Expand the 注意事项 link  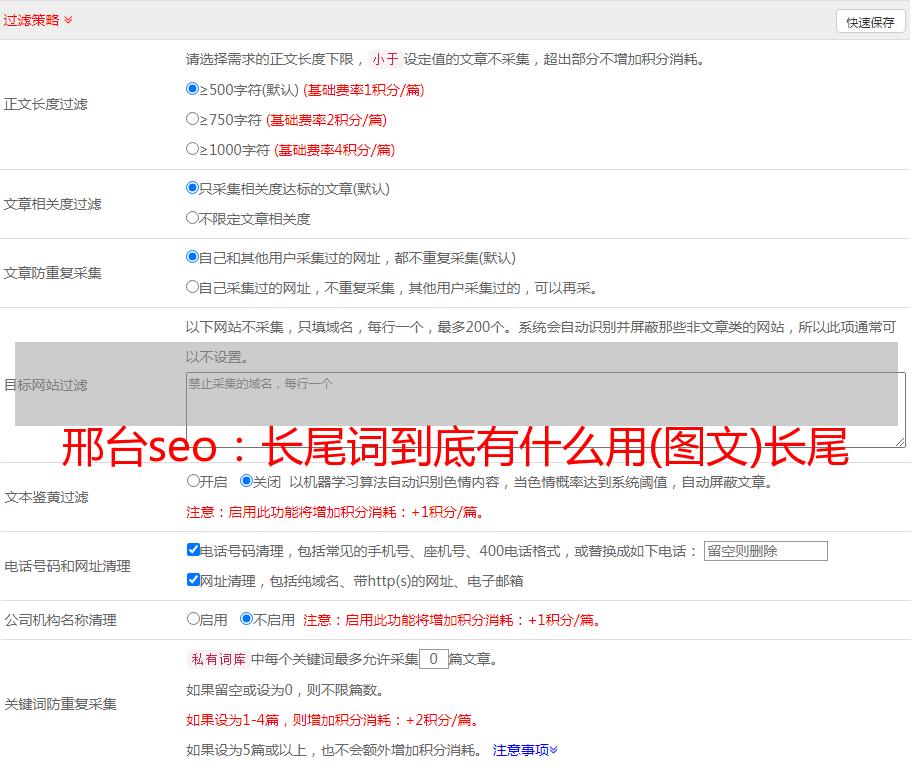click(x=525, y=750)
